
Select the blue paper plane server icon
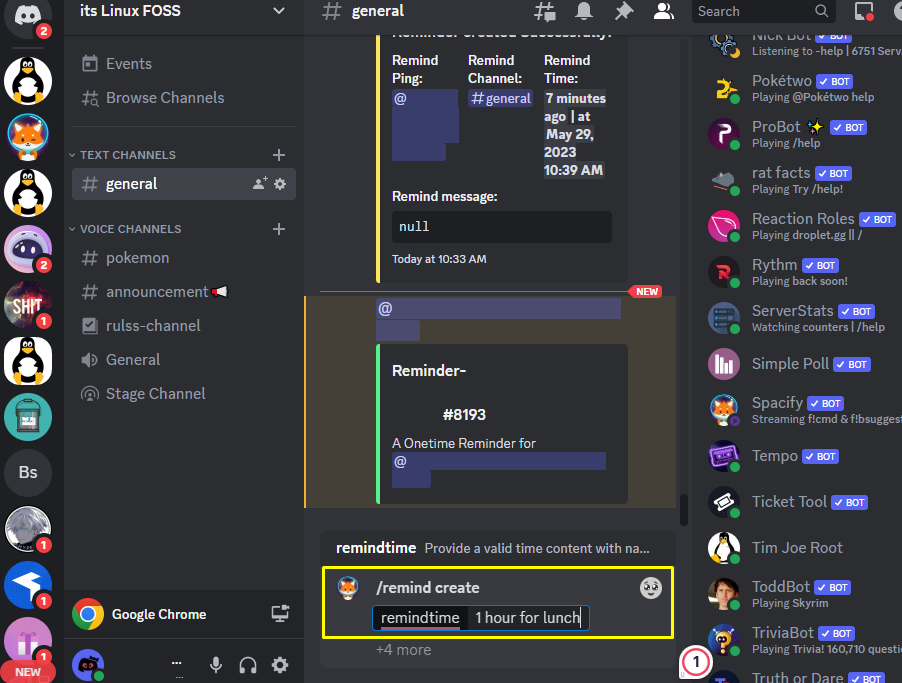(28, 585)
